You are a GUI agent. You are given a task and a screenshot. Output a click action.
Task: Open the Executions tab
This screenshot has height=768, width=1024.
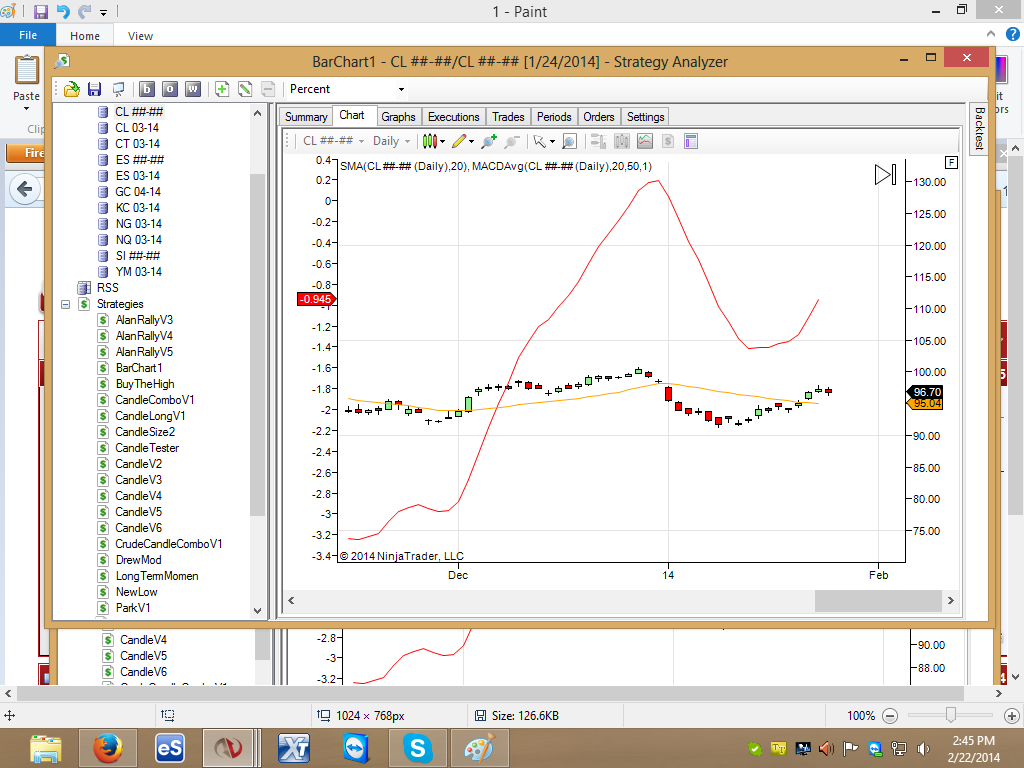coord(453,117)
